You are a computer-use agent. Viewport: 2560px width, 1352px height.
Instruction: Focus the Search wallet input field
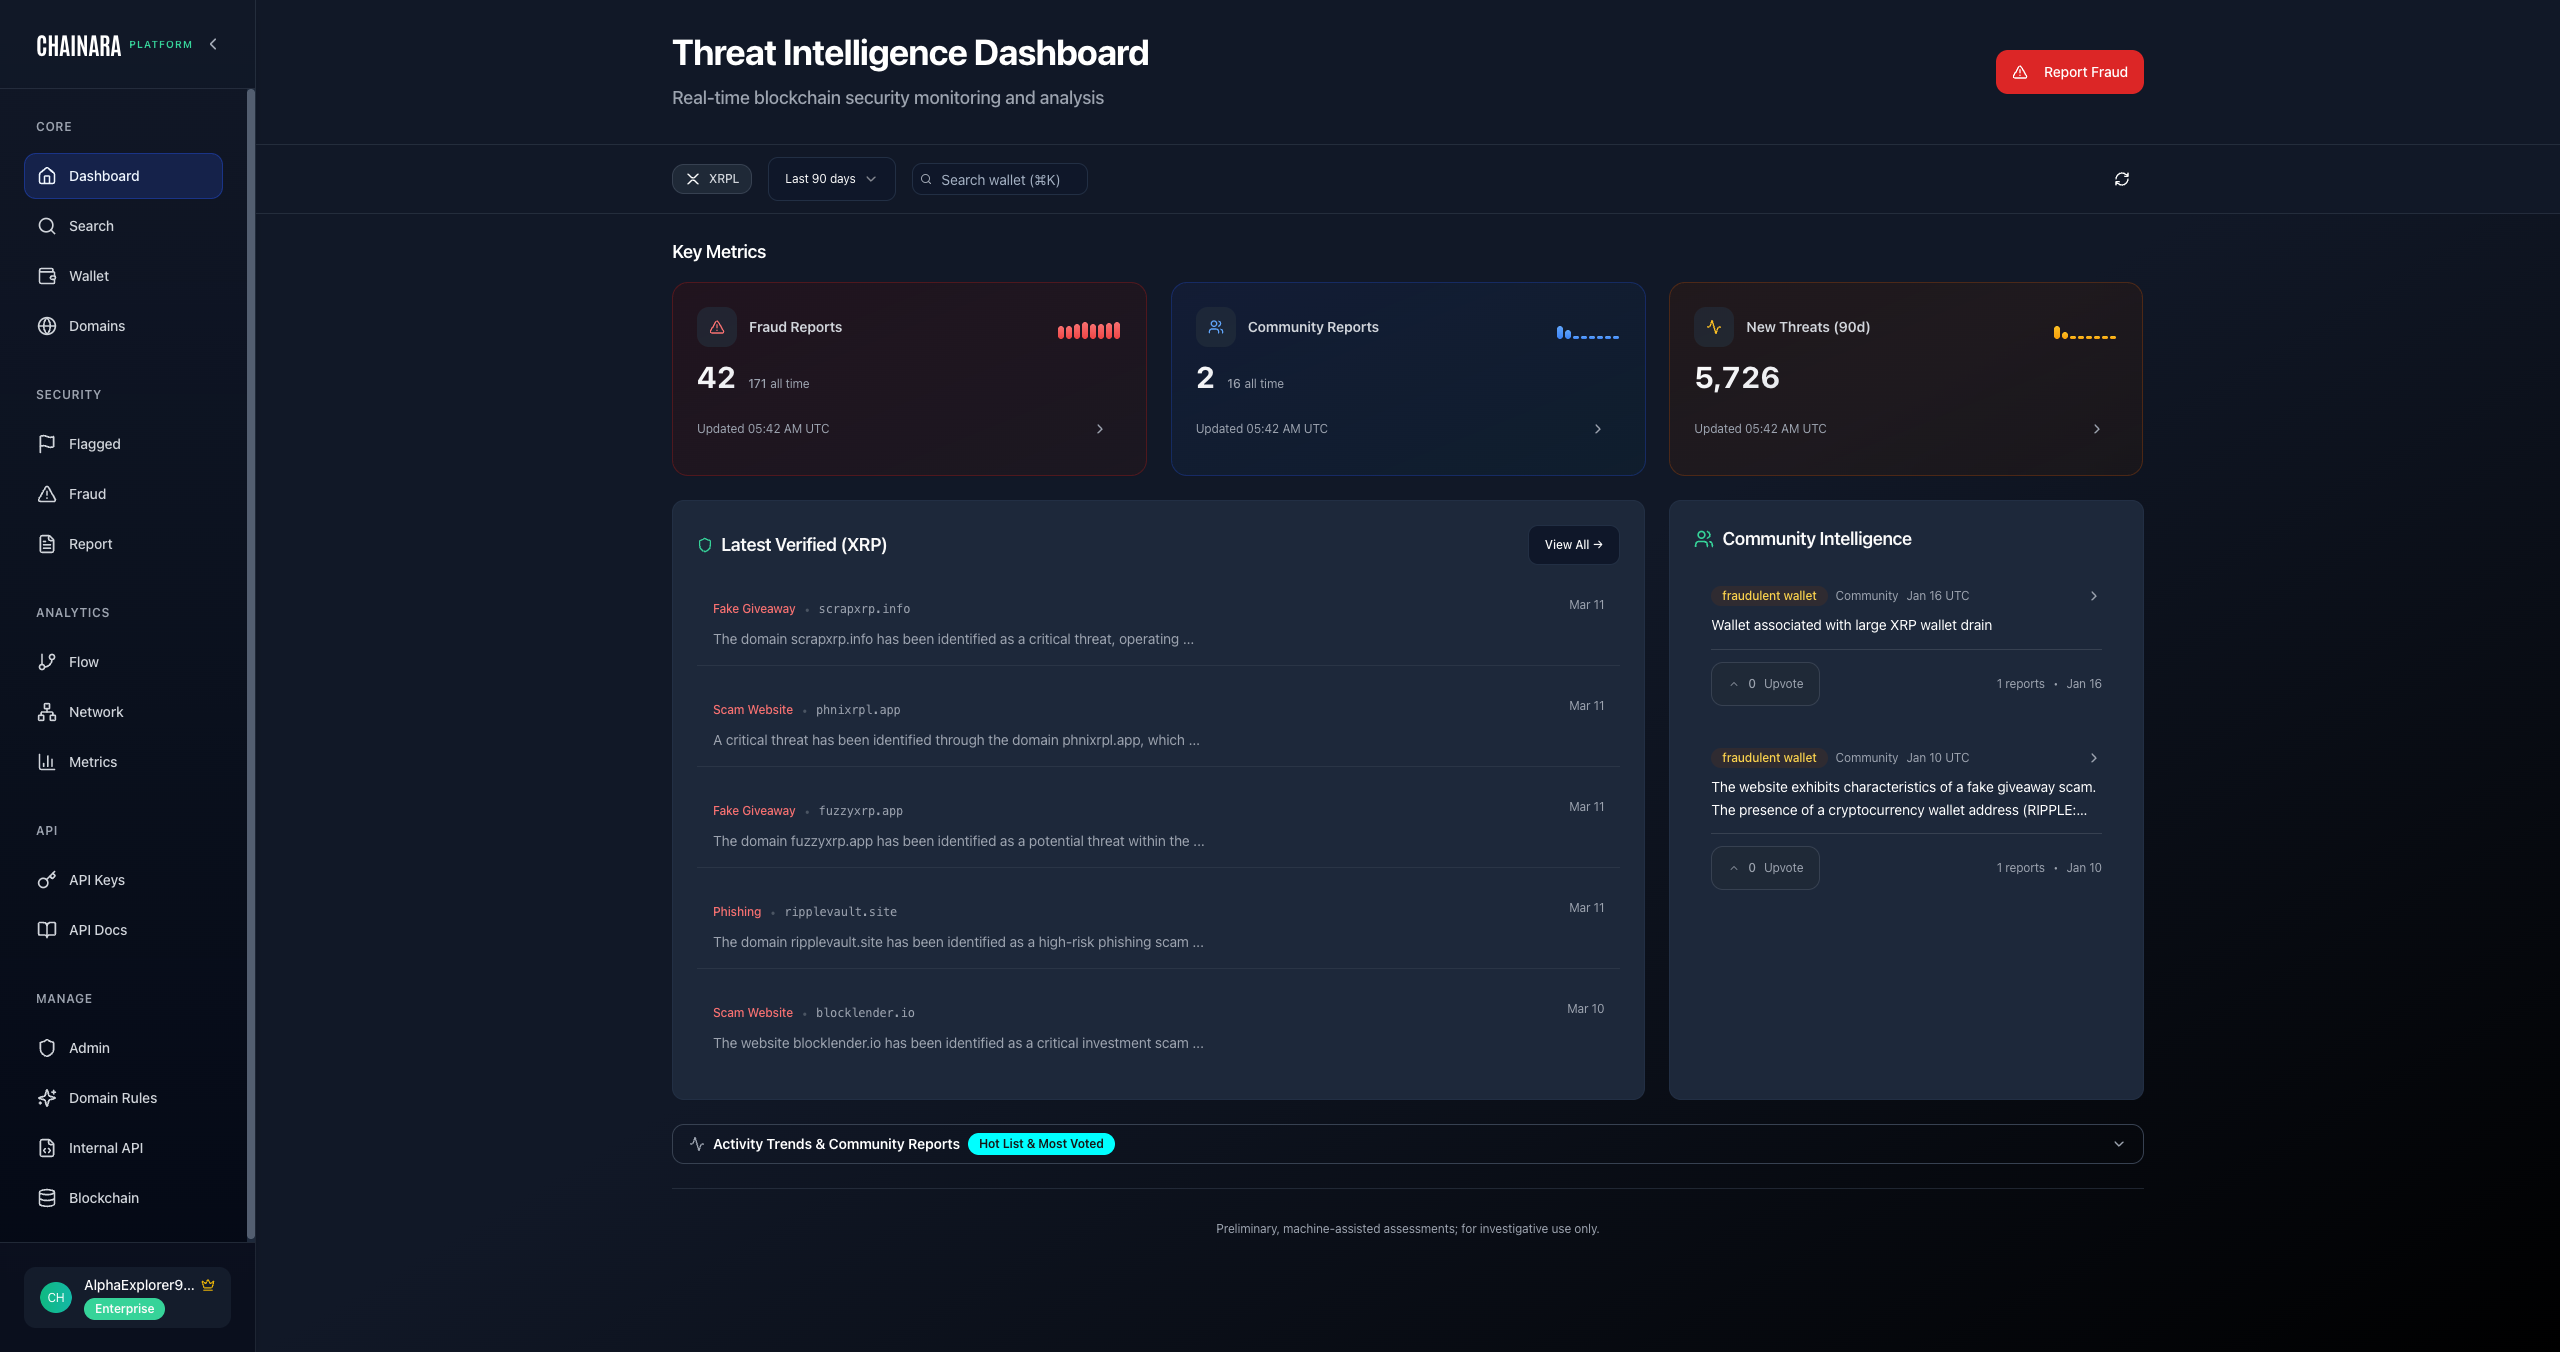tap(999, 179)
